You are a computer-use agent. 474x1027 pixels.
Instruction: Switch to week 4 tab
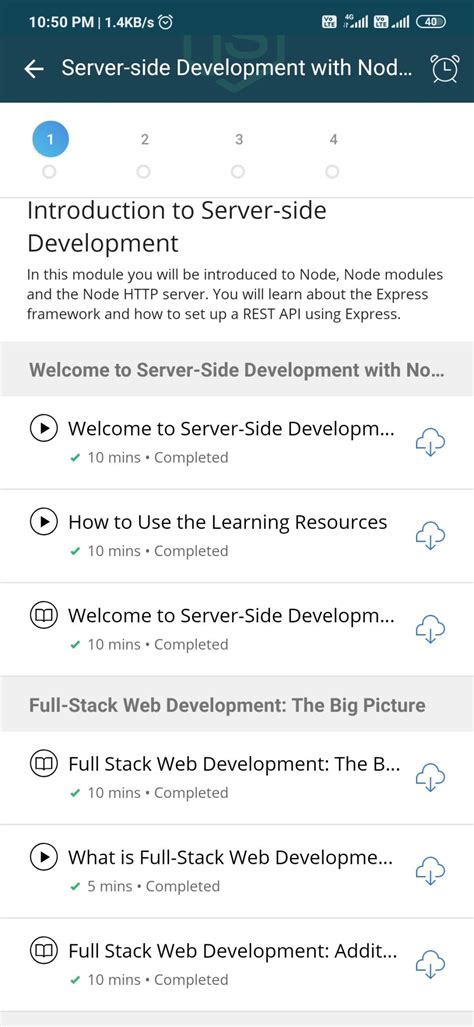coord(333,140)
